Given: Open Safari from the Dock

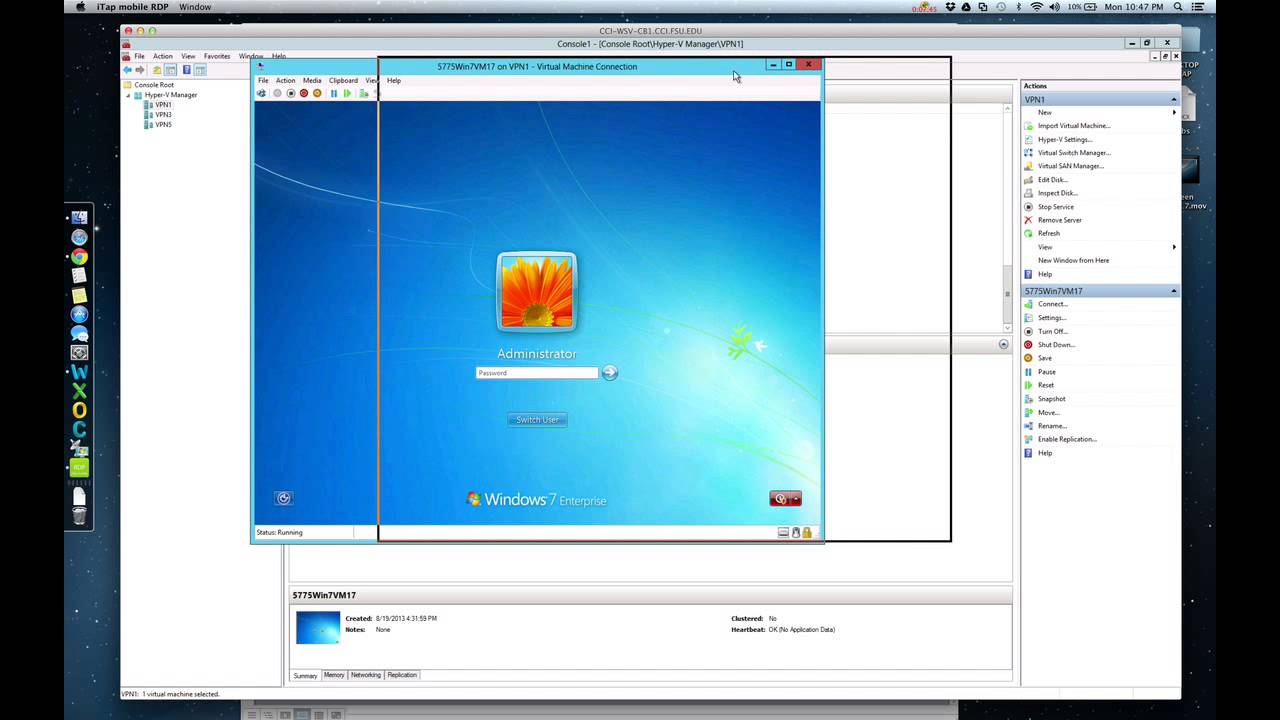Looking at the screenshot, I should pyautogui.click(x=79, y=237).
